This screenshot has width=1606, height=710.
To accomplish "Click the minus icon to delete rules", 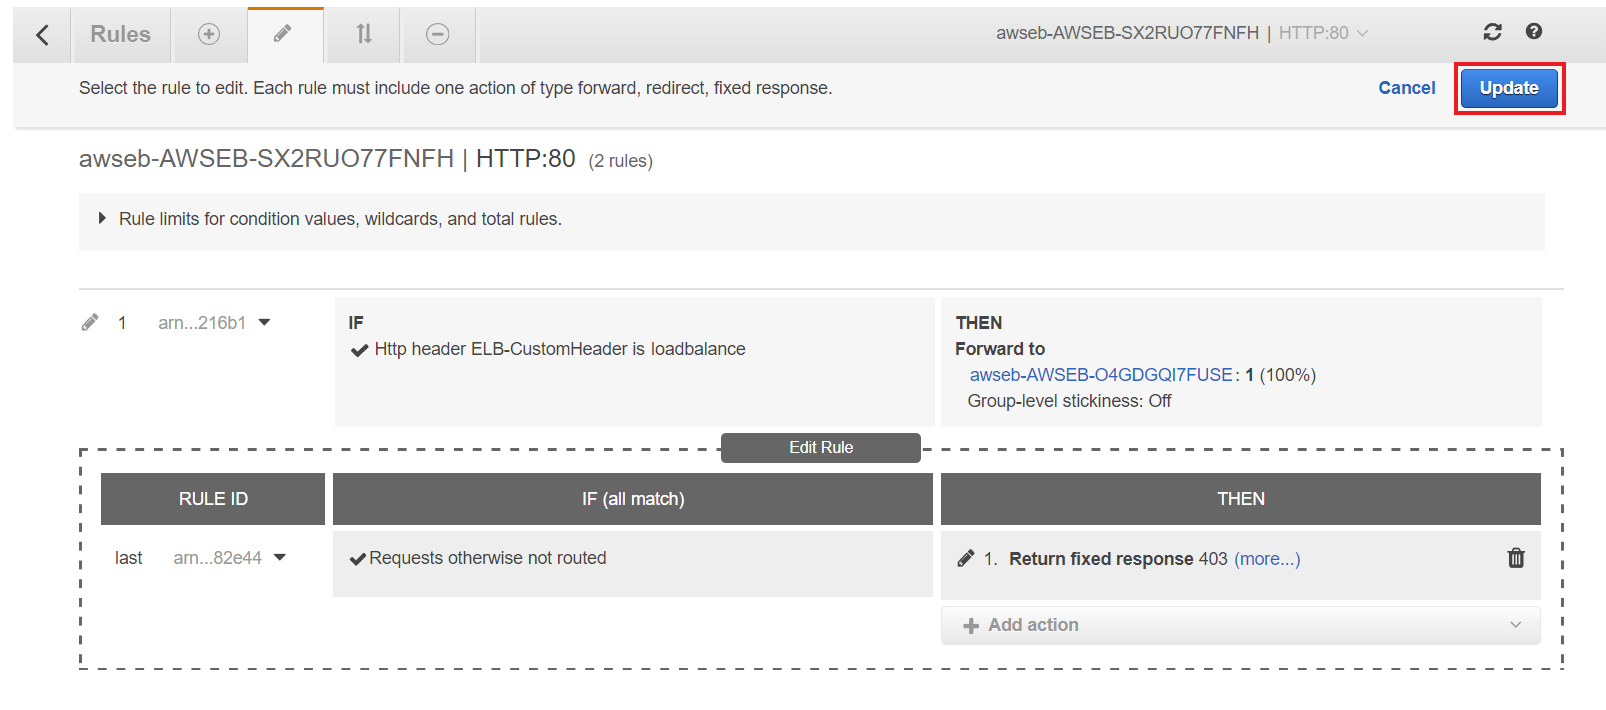I will (438, 33).
